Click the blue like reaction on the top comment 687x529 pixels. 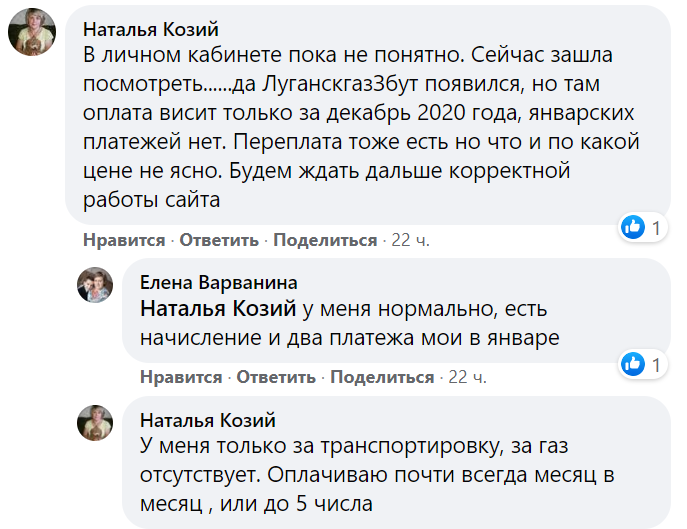632,228
